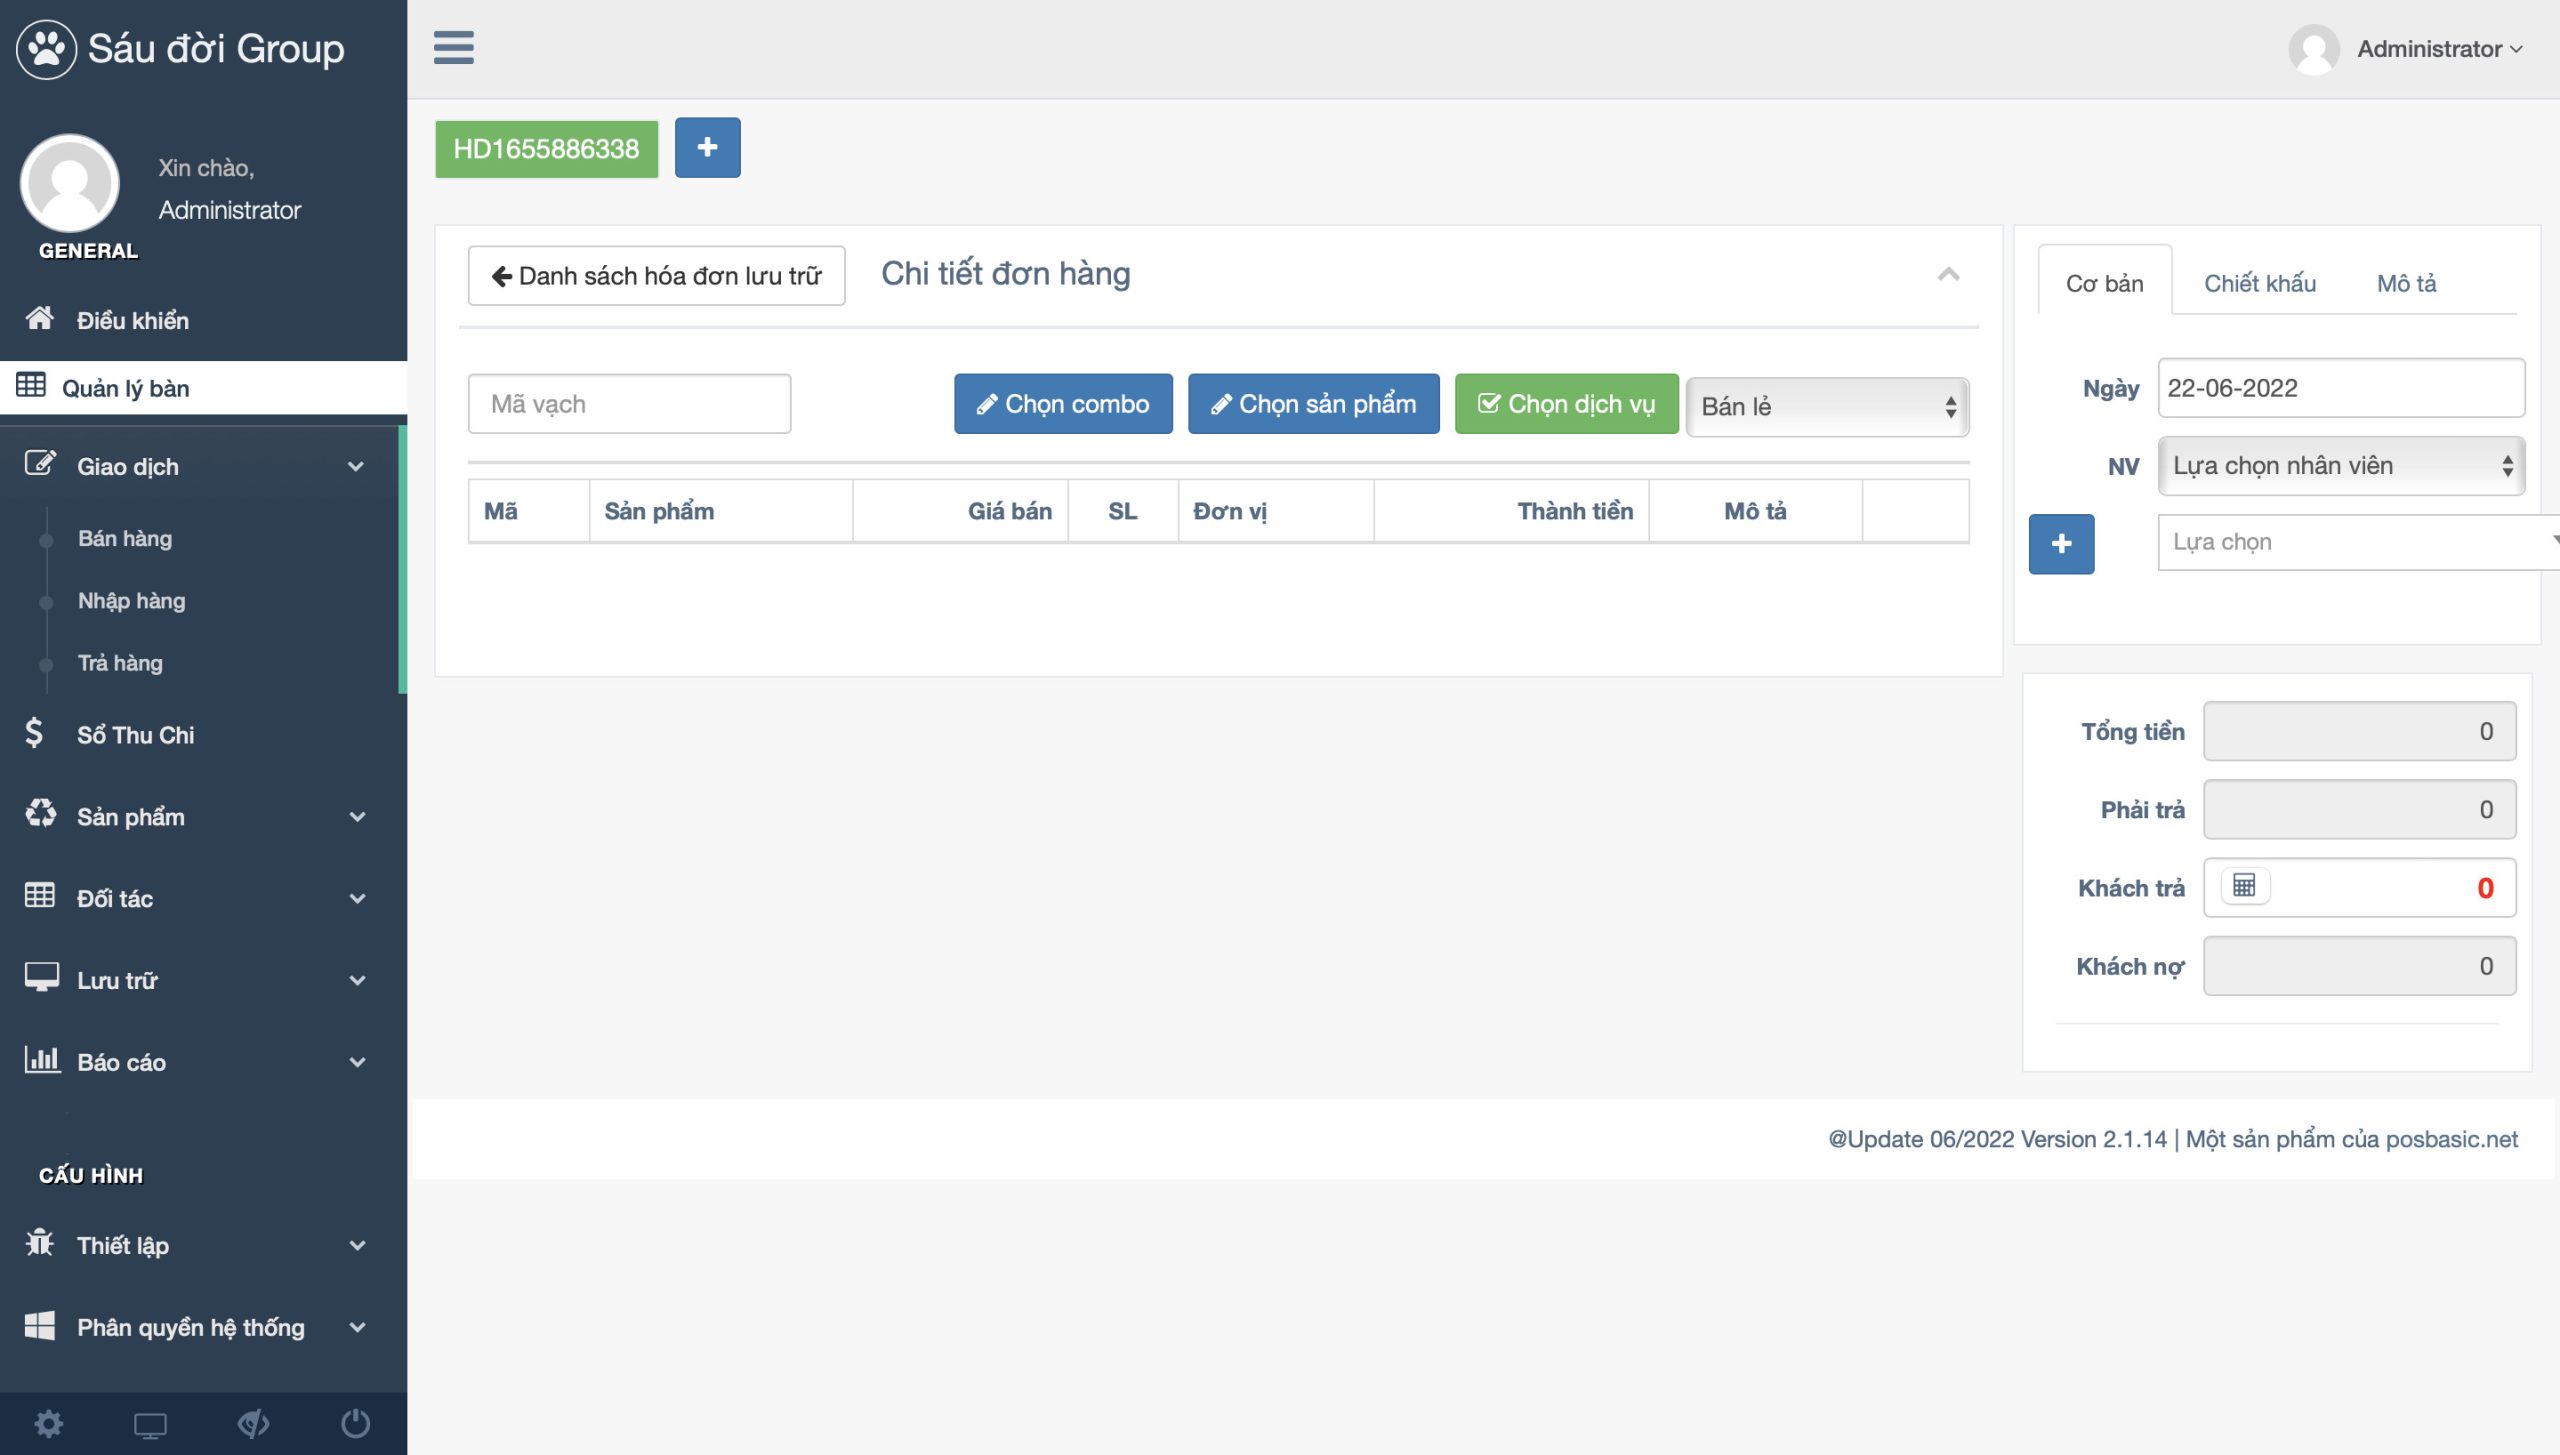
Task: Click the Chọn dịch vụ button
Action: [1566, 404]
